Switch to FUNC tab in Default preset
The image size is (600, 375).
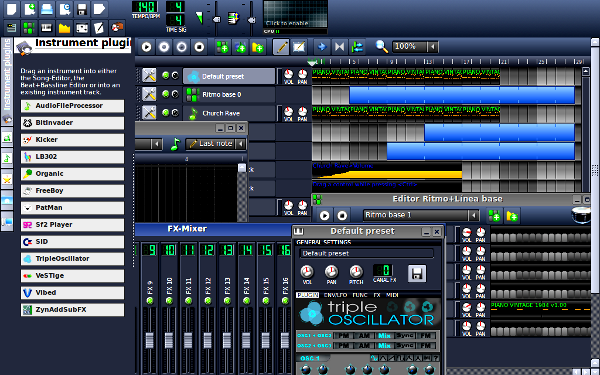click(360, 295)
